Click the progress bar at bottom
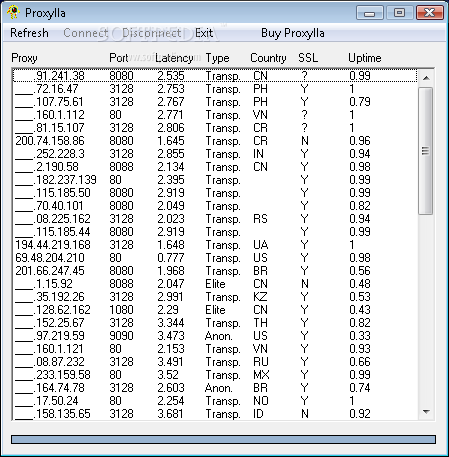The image size is (449, 457). (223, 439)
